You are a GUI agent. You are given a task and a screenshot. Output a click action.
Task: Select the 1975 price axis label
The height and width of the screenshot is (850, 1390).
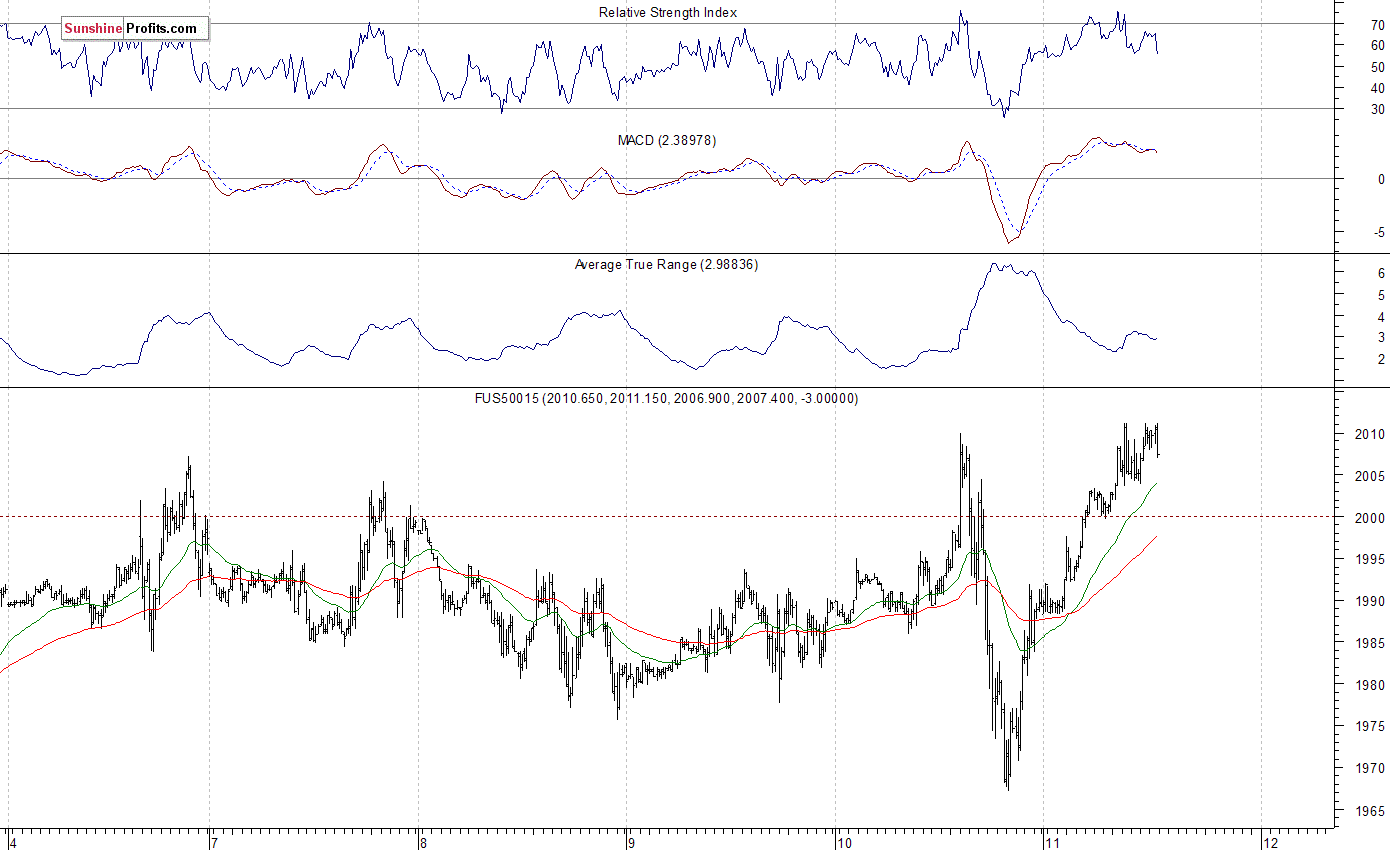1372,727
